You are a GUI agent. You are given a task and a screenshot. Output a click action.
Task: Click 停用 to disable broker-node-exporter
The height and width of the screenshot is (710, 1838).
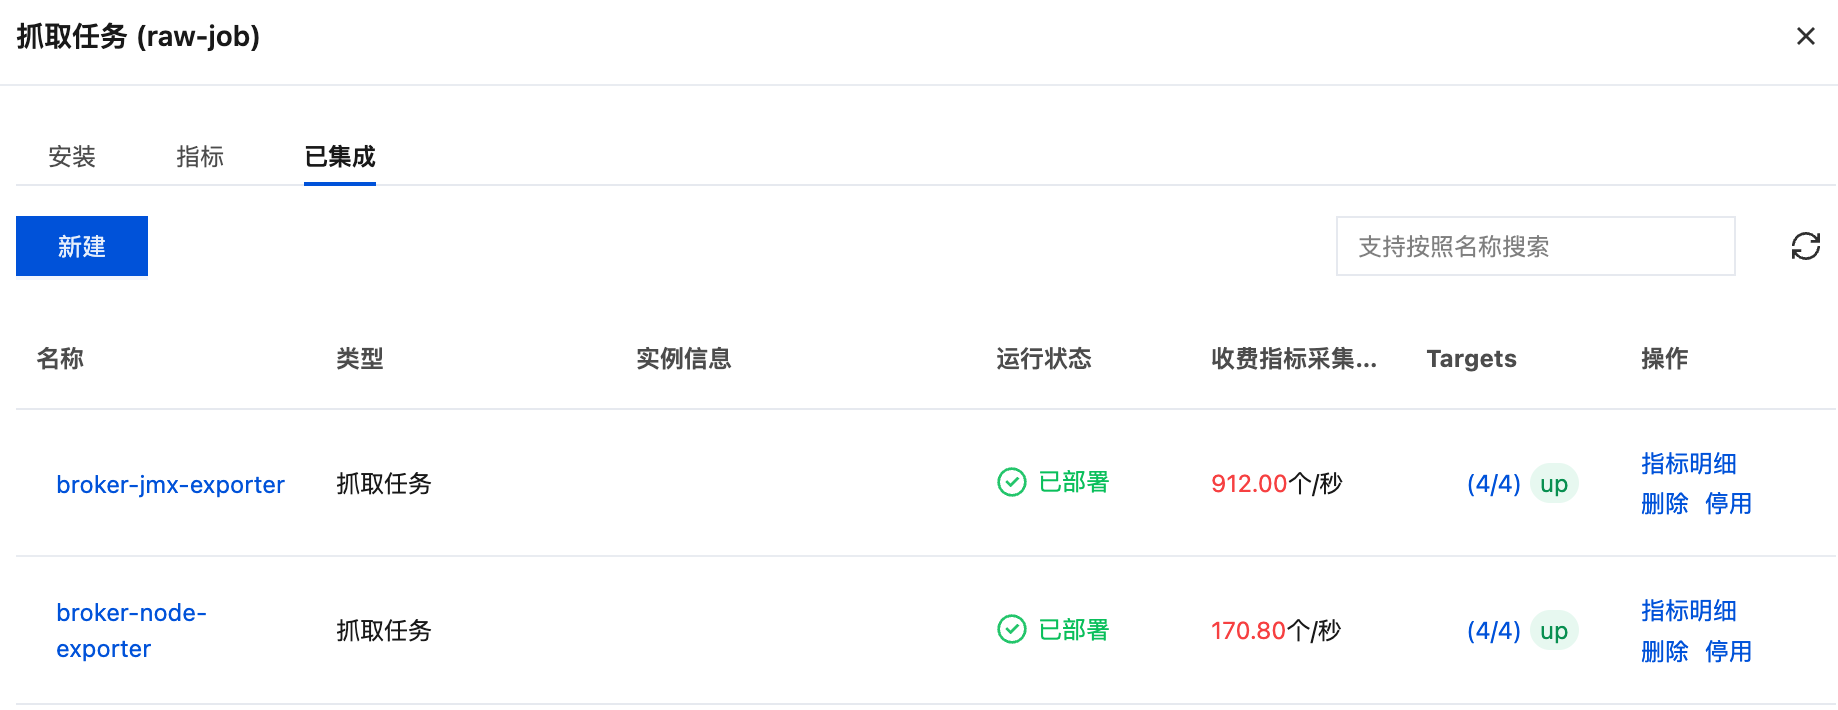pyautogui.click(x=1728, y=652)
